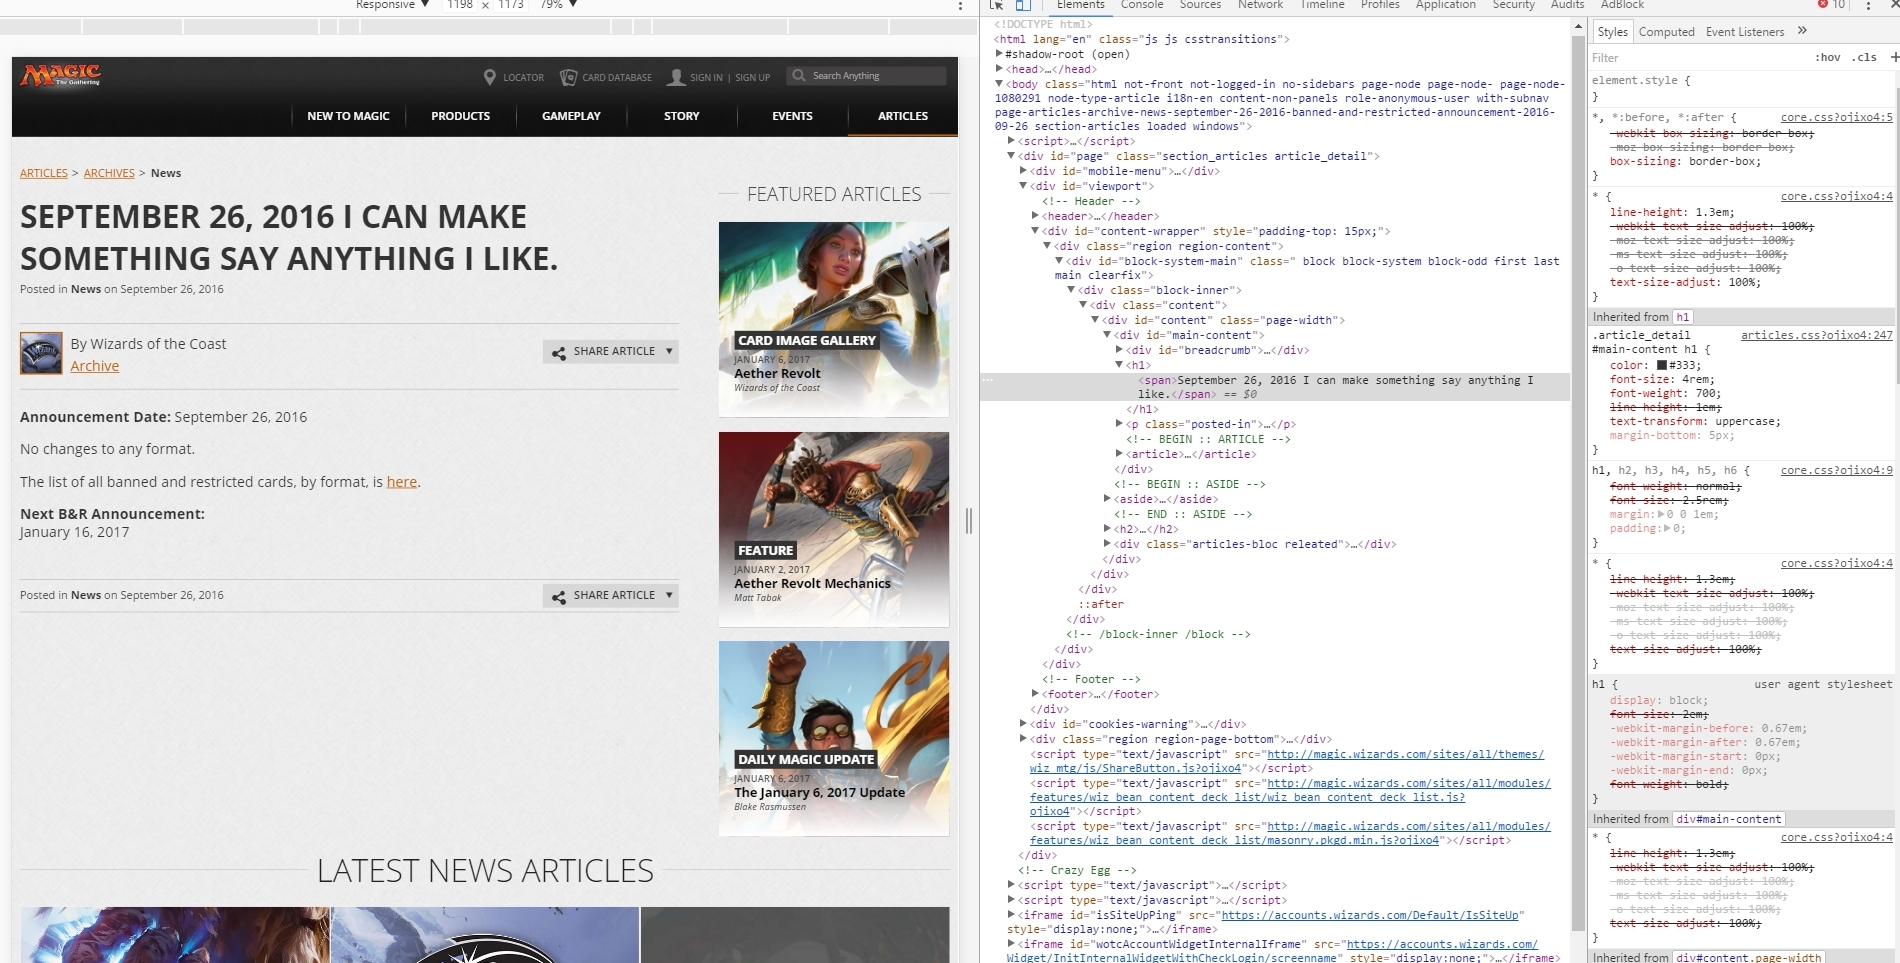Click the author Archive link

94,366
